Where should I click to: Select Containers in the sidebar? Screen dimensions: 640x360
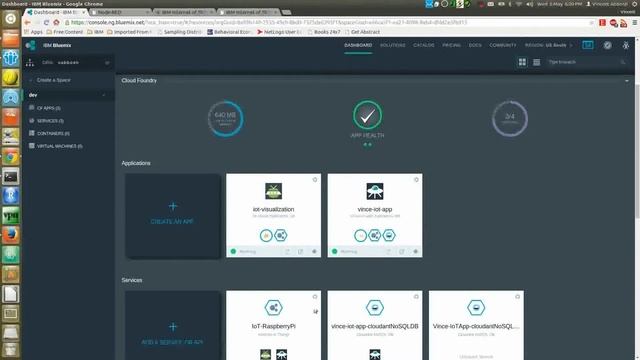point(53,133)
